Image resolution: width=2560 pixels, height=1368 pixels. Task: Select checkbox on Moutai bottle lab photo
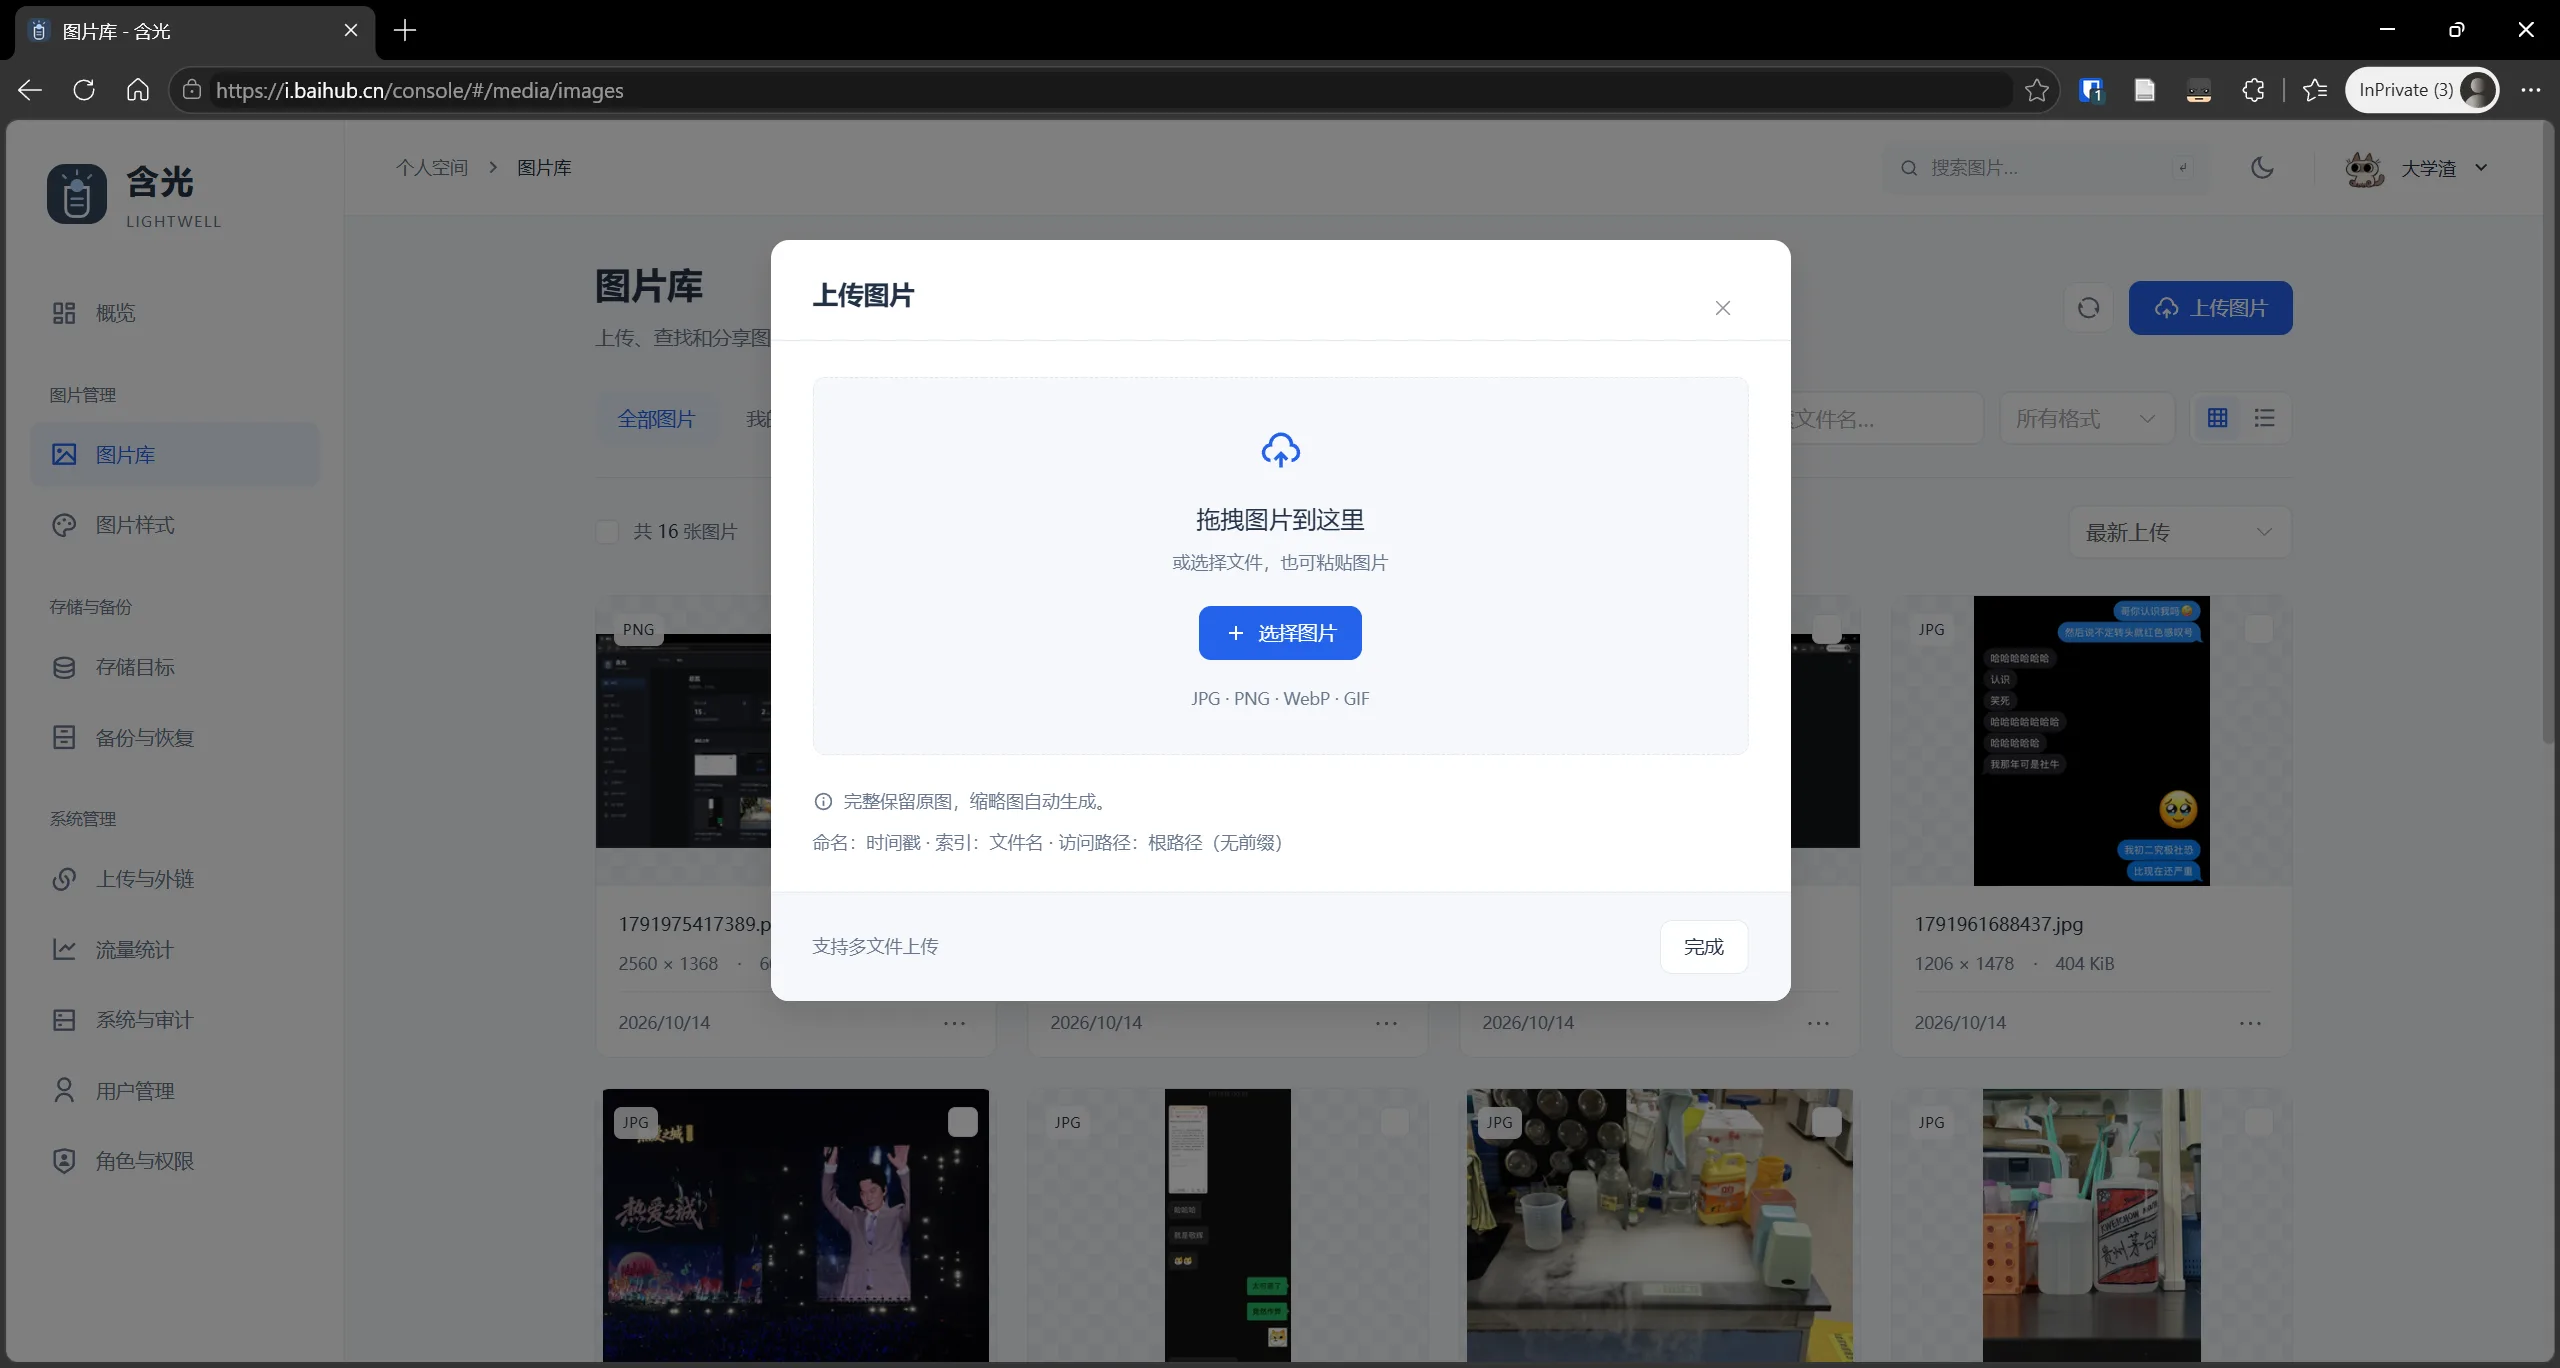tap(2258, 1122)
